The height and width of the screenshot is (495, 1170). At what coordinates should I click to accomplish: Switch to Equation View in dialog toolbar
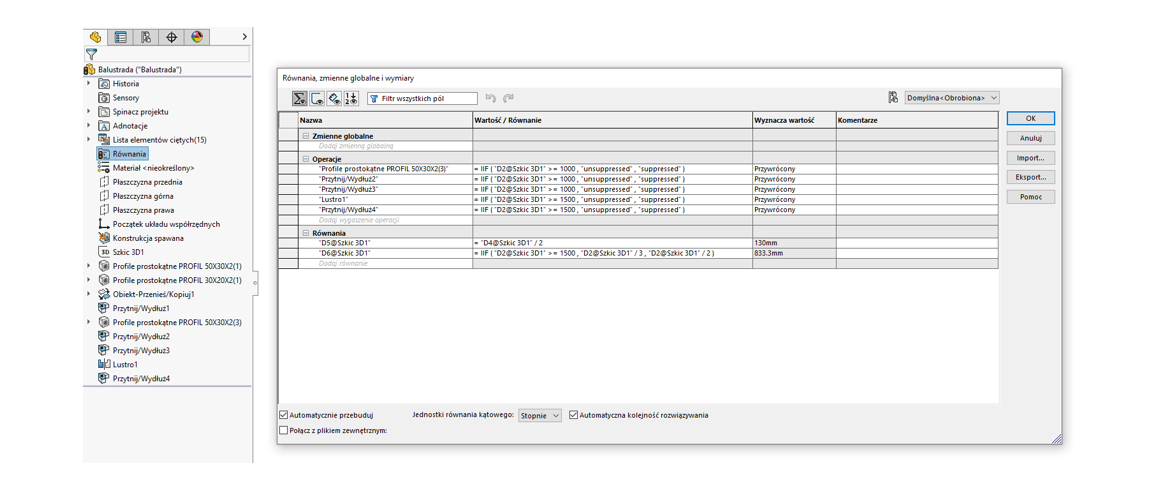point(299,98)
